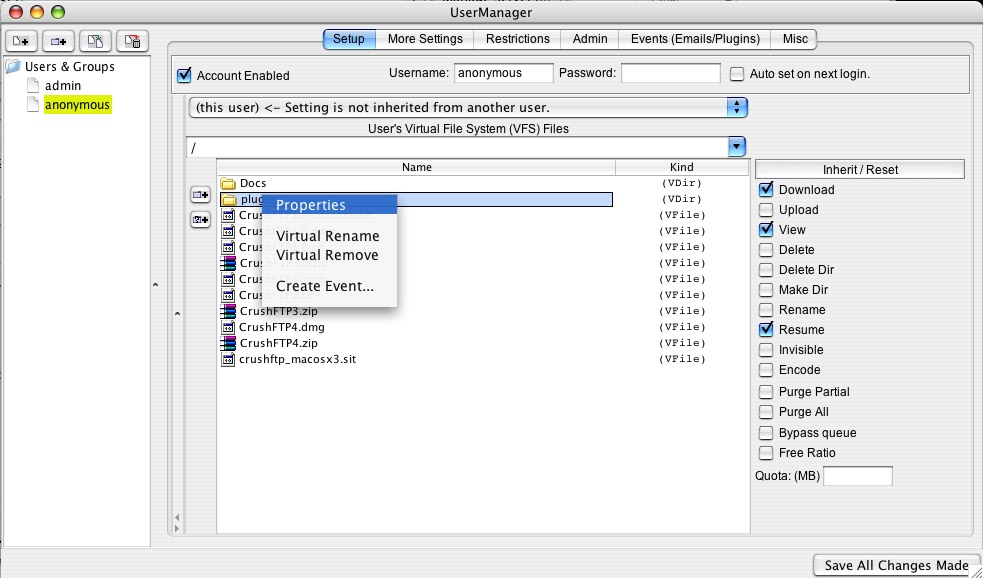Switch to the Restrictions tab
This screenshot has width=983, height=578.
pos(517,39)
